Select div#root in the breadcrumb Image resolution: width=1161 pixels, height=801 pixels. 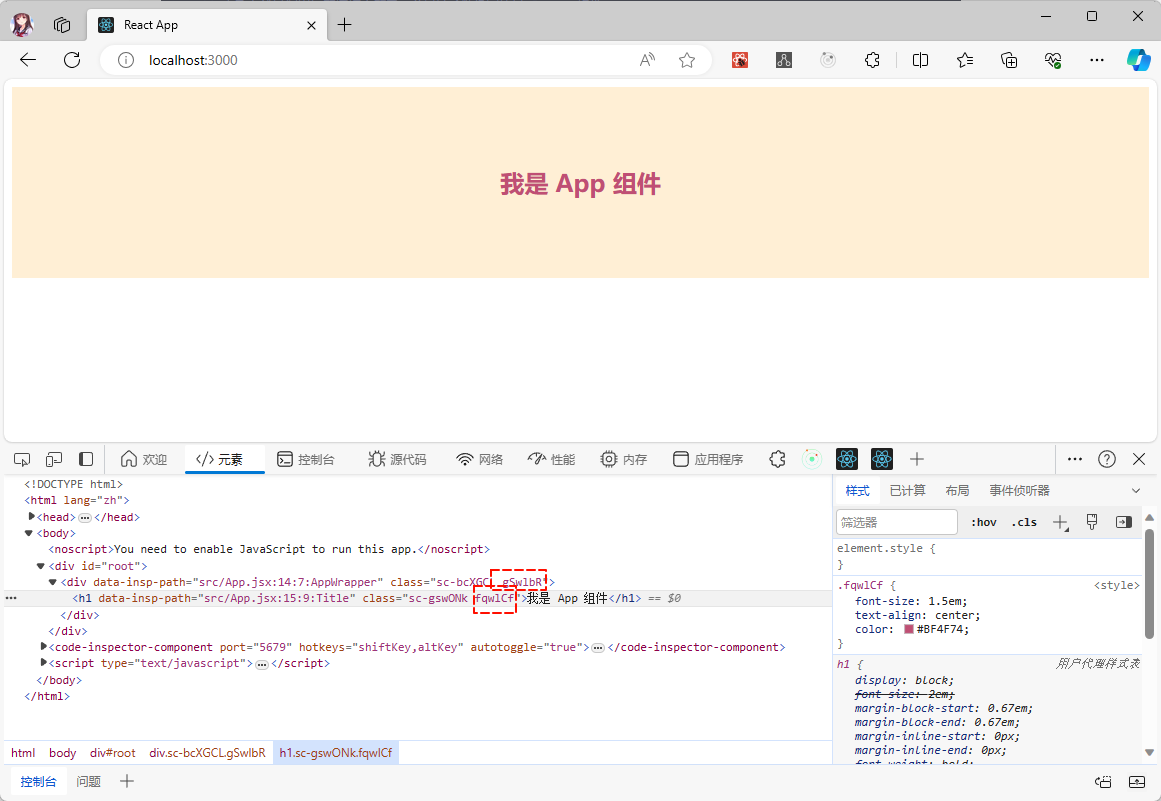coord(113,753)
